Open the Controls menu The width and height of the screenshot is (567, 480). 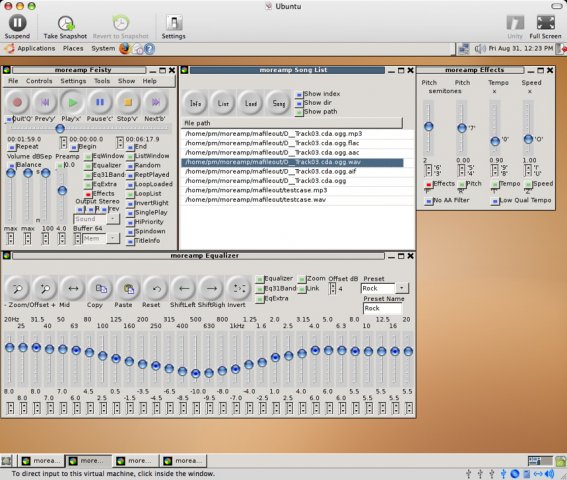[39, 81]
